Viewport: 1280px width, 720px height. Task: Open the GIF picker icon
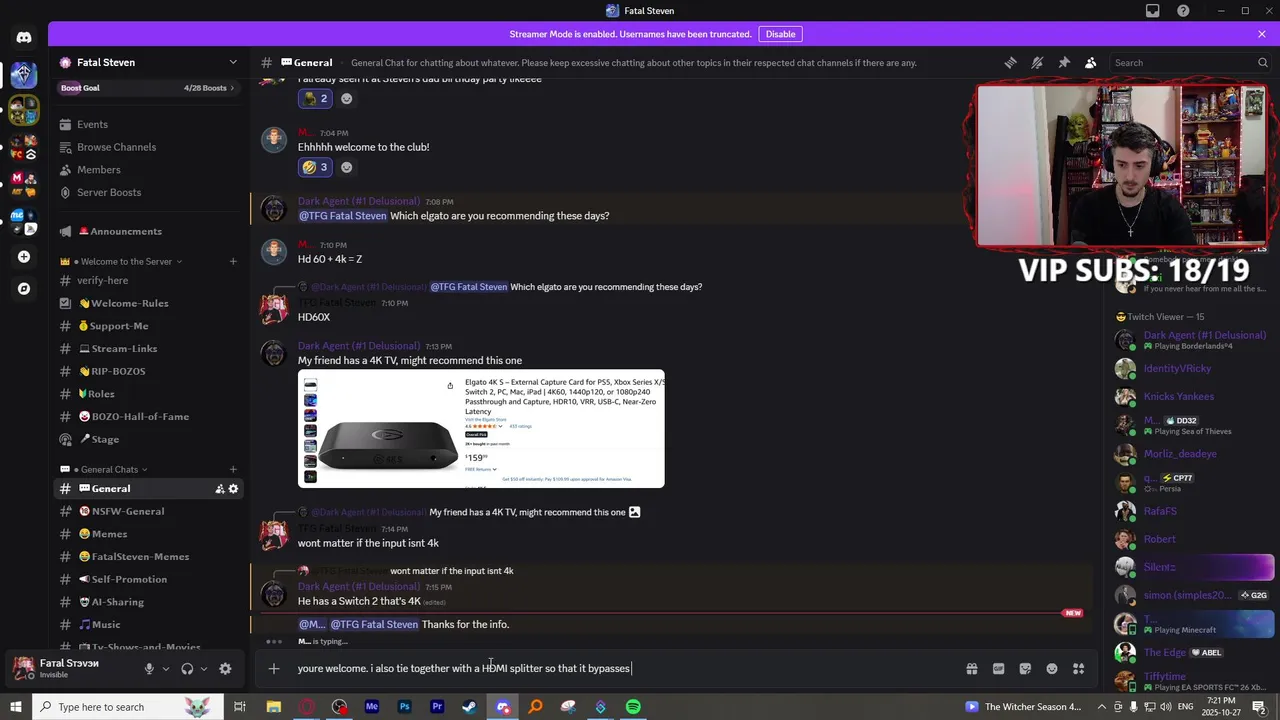point(998,669)
